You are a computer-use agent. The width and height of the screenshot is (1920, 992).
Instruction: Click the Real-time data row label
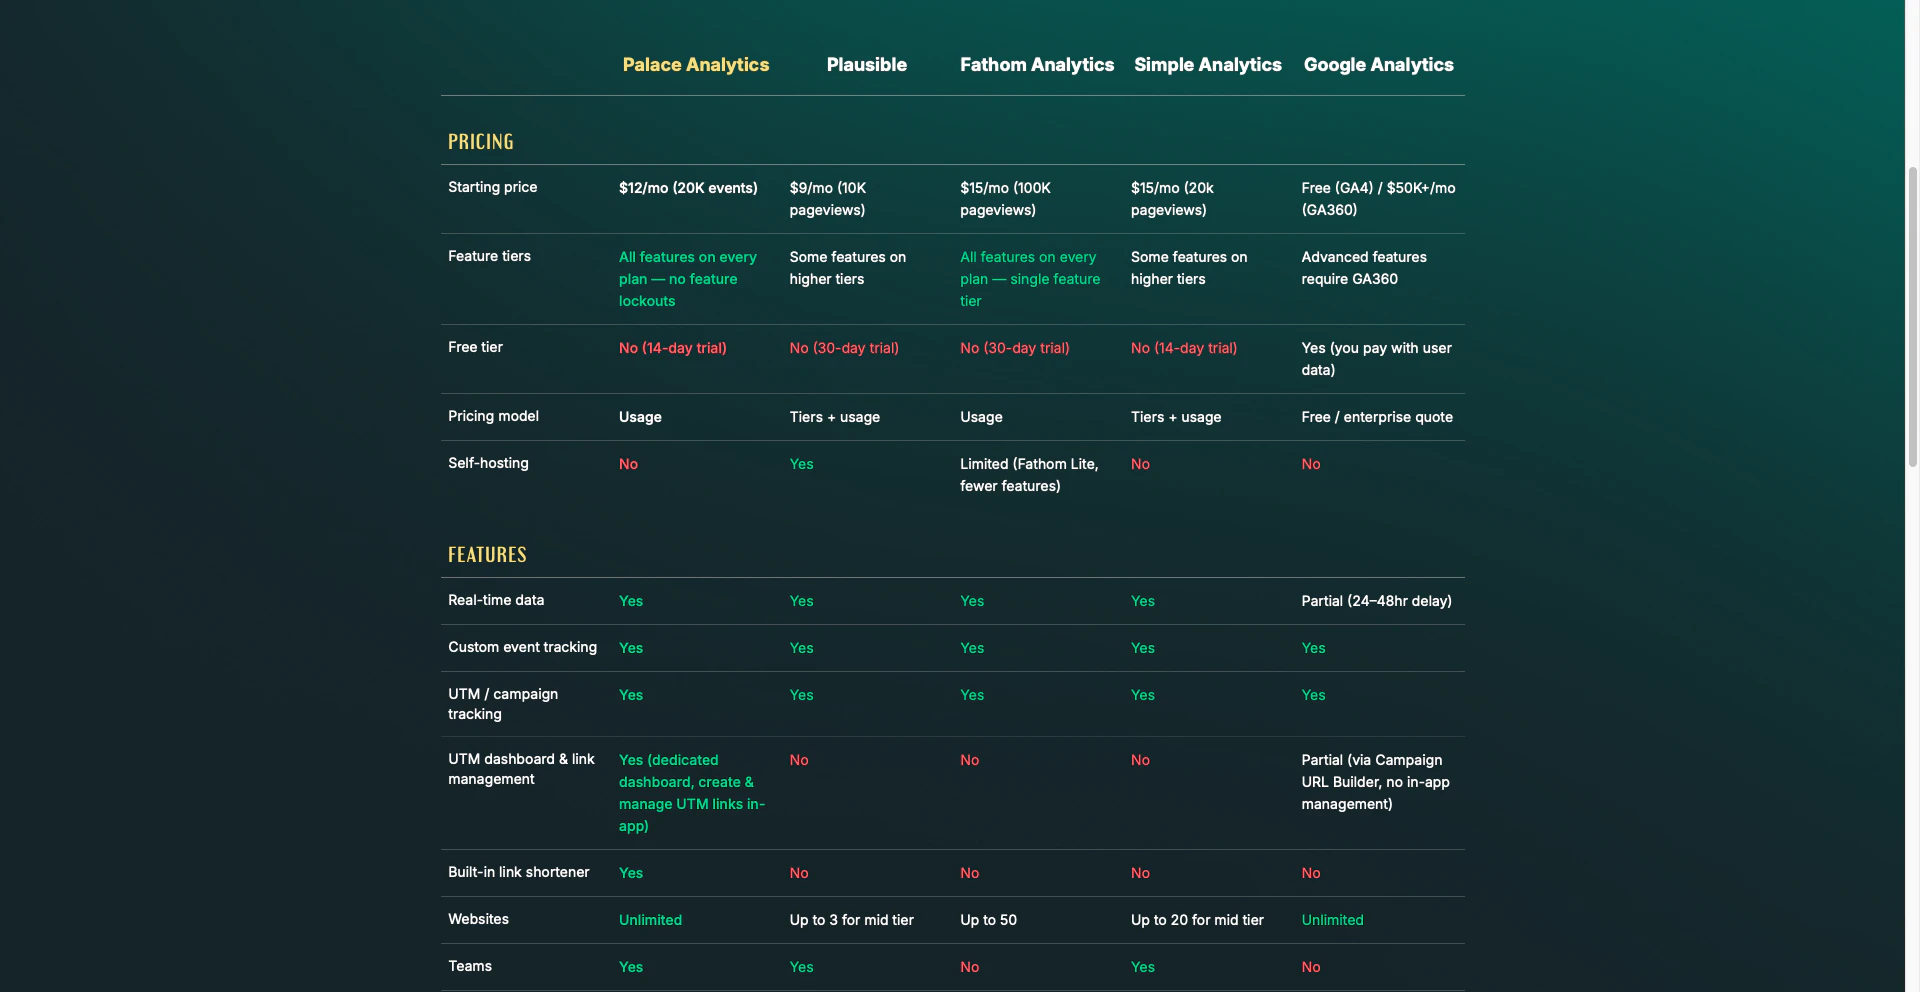[x=496, y=600]
